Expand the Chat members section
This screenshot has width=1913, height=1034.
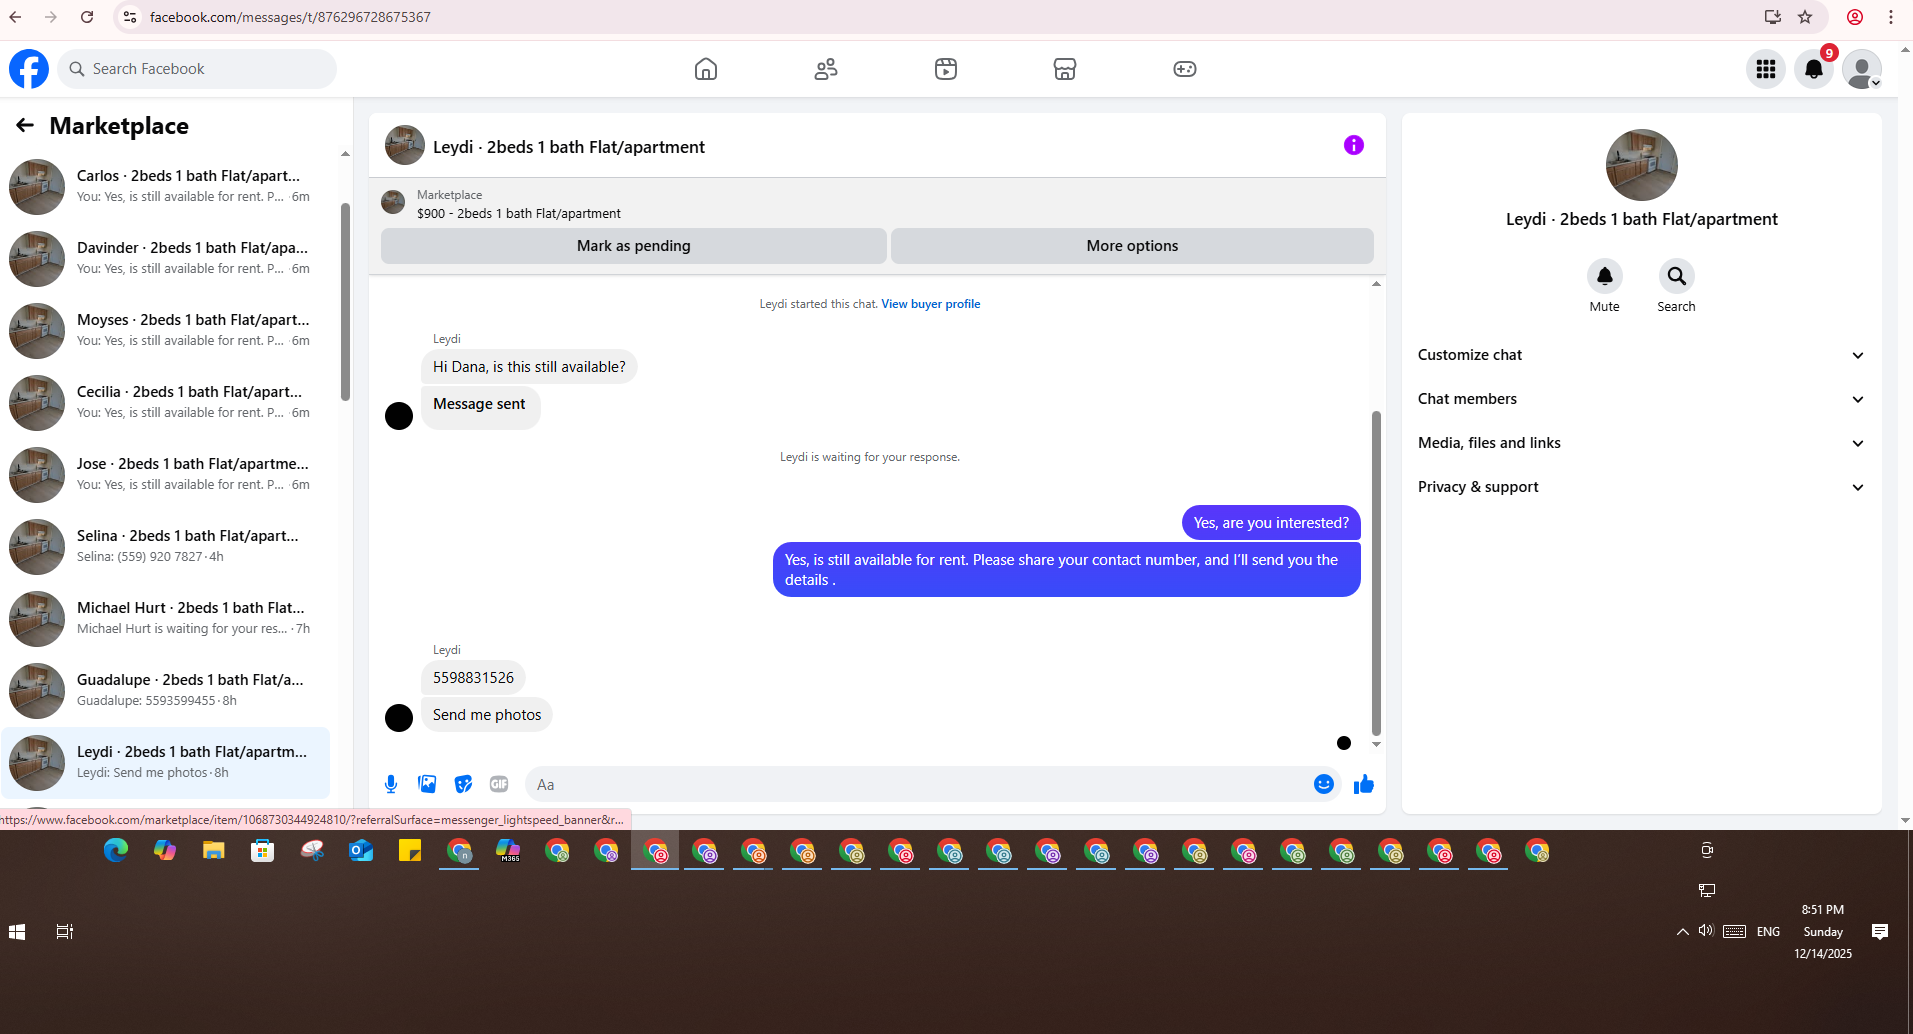point(1641,399)
